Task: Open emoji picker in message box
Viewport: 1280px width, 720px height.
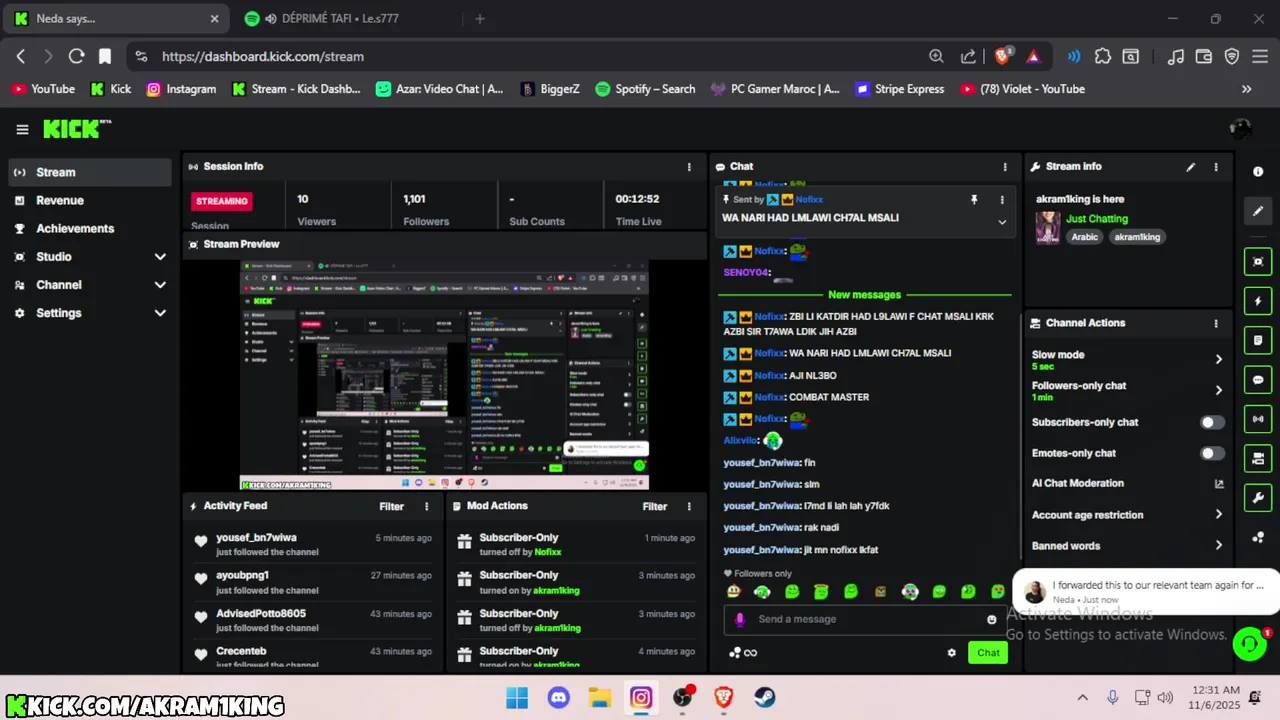Action: (x=992, y=619)
